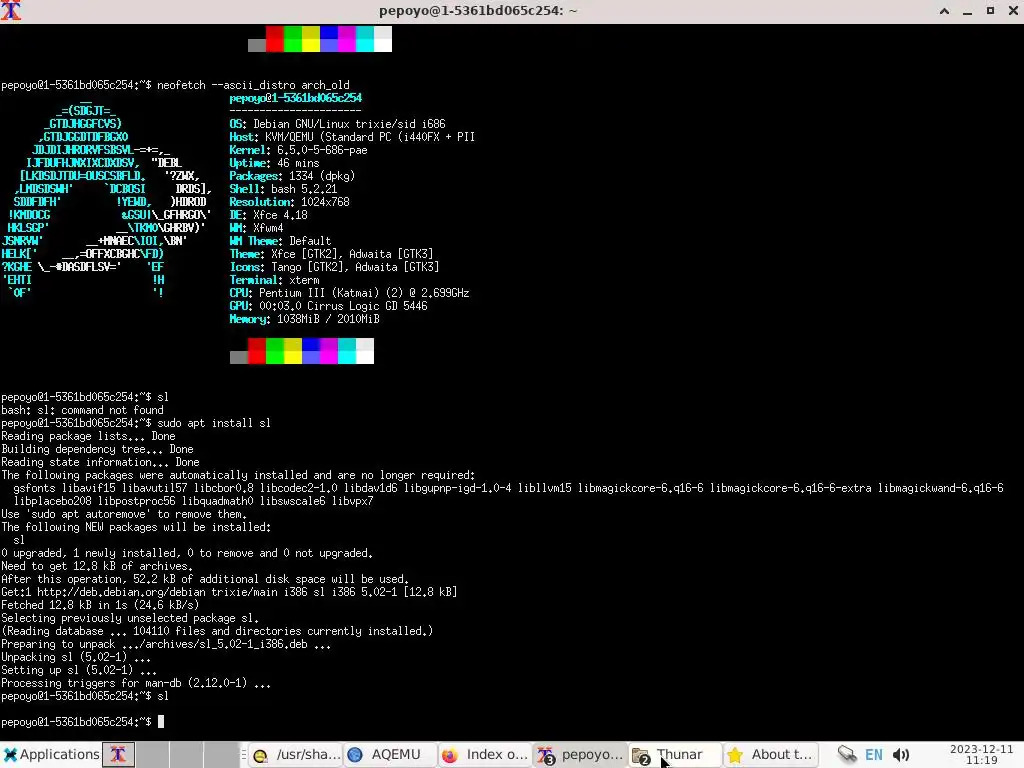The image size is (1024, 768).
Task: Click the CPU: Pentium III (Katmai) line
Action: pos(349,293)
